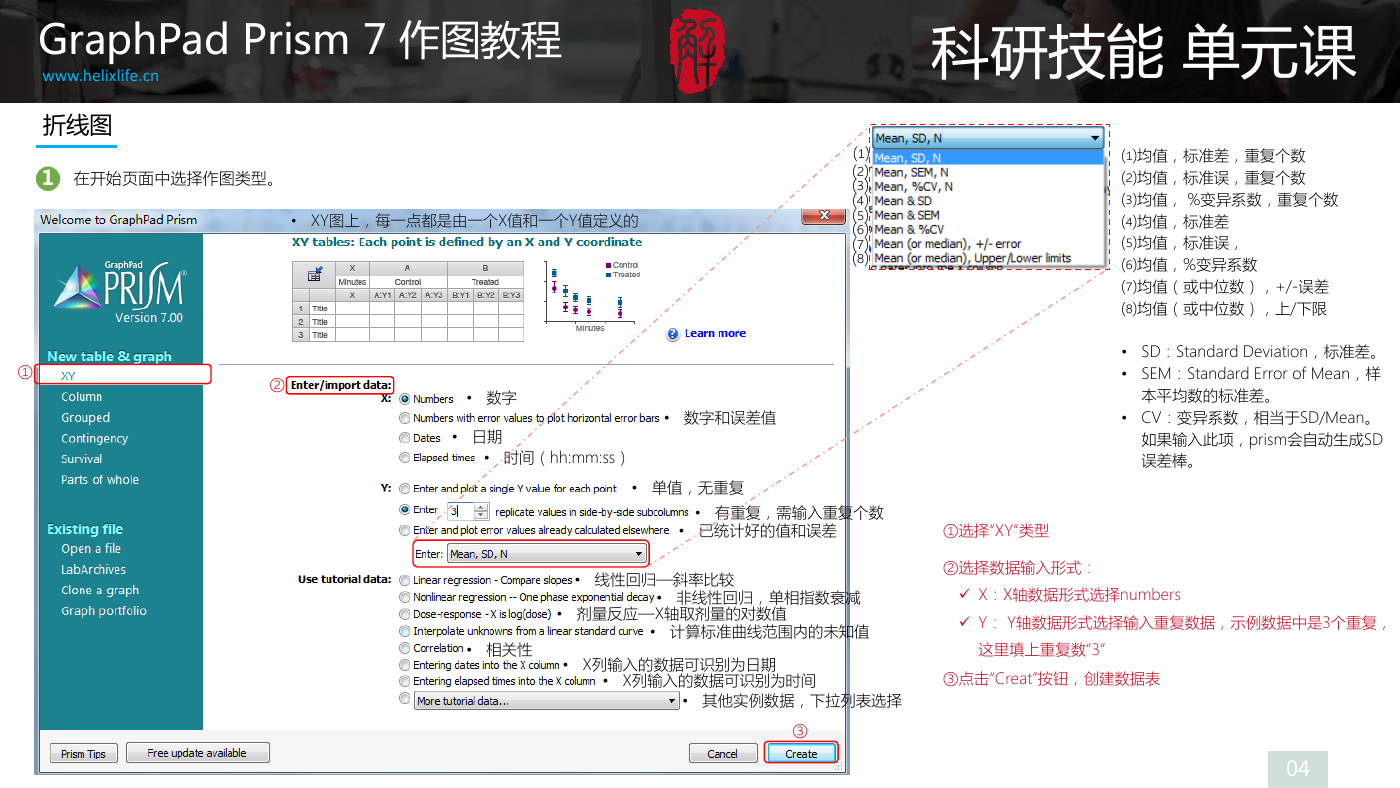Choose Column table type
The height and width of the screenshot is (788, 1400).
click(x=81, y=397)
